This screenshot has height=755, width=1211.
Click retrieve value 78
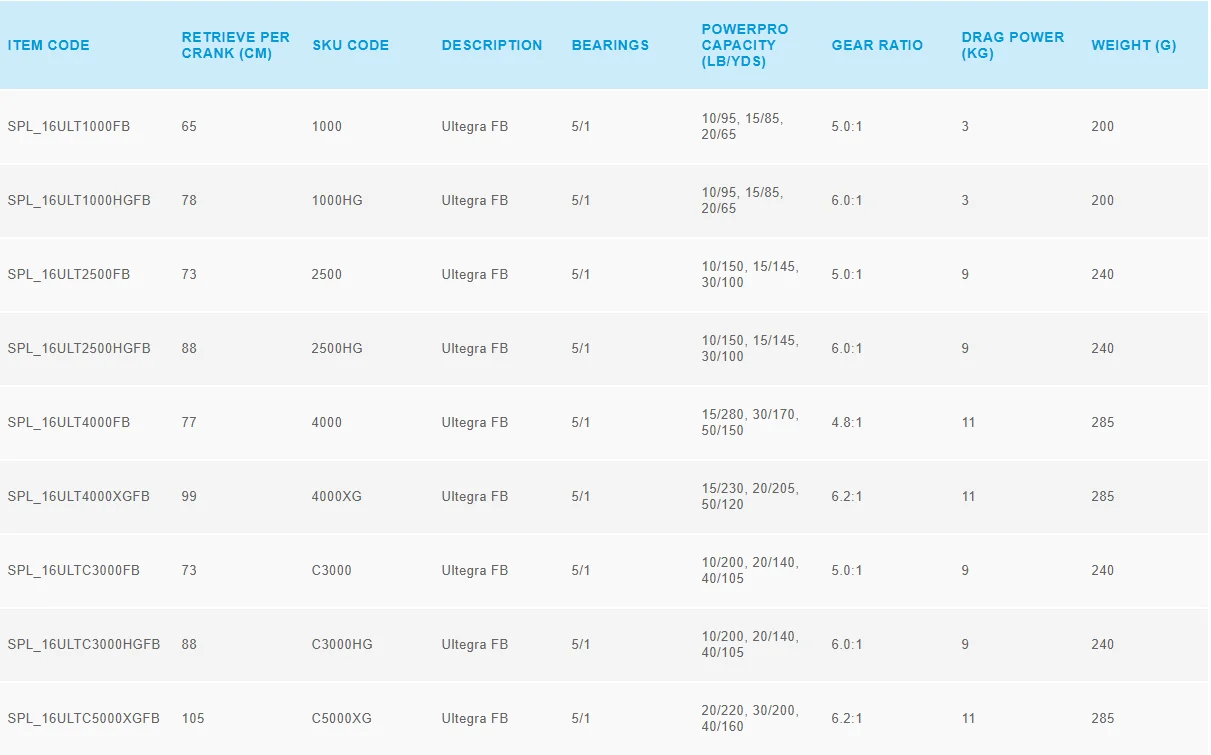(189, 200)
